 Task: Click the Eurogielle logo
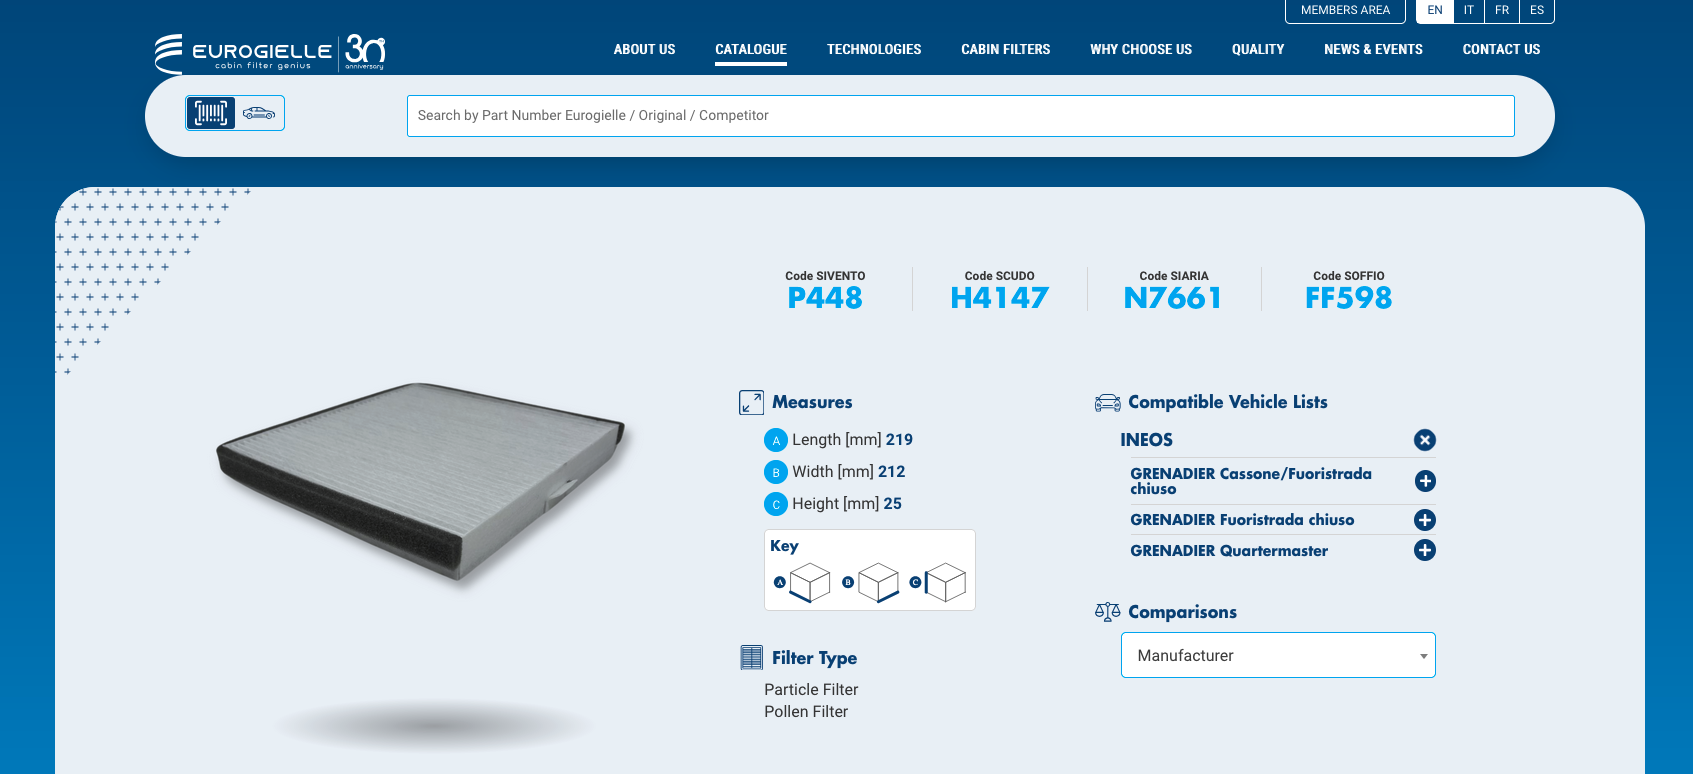pos(243,53)
